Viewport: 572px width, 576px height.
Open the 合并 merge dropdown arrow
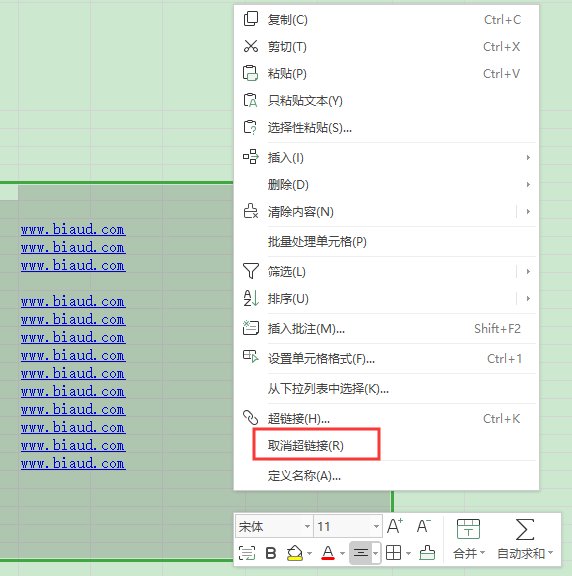click(x=482, y=552)
